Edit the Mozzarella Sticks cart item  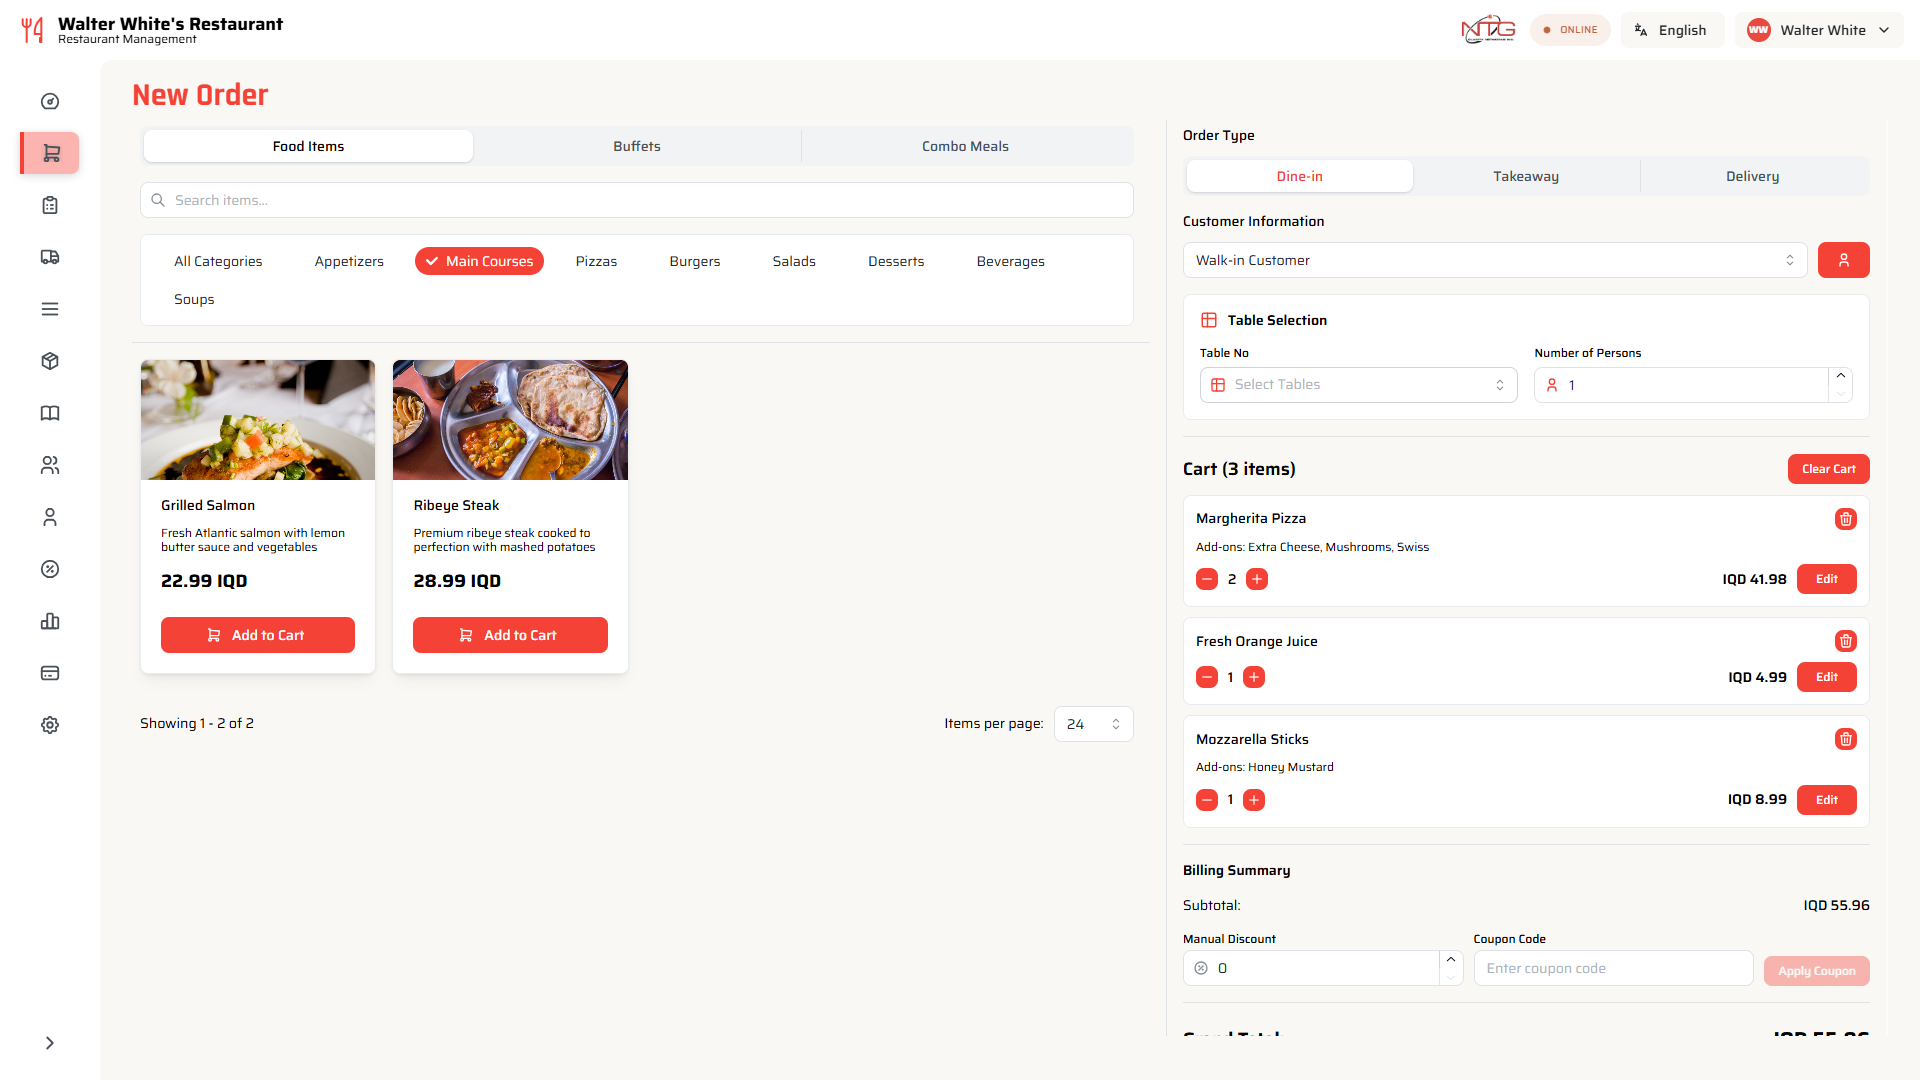point(1826,800)
